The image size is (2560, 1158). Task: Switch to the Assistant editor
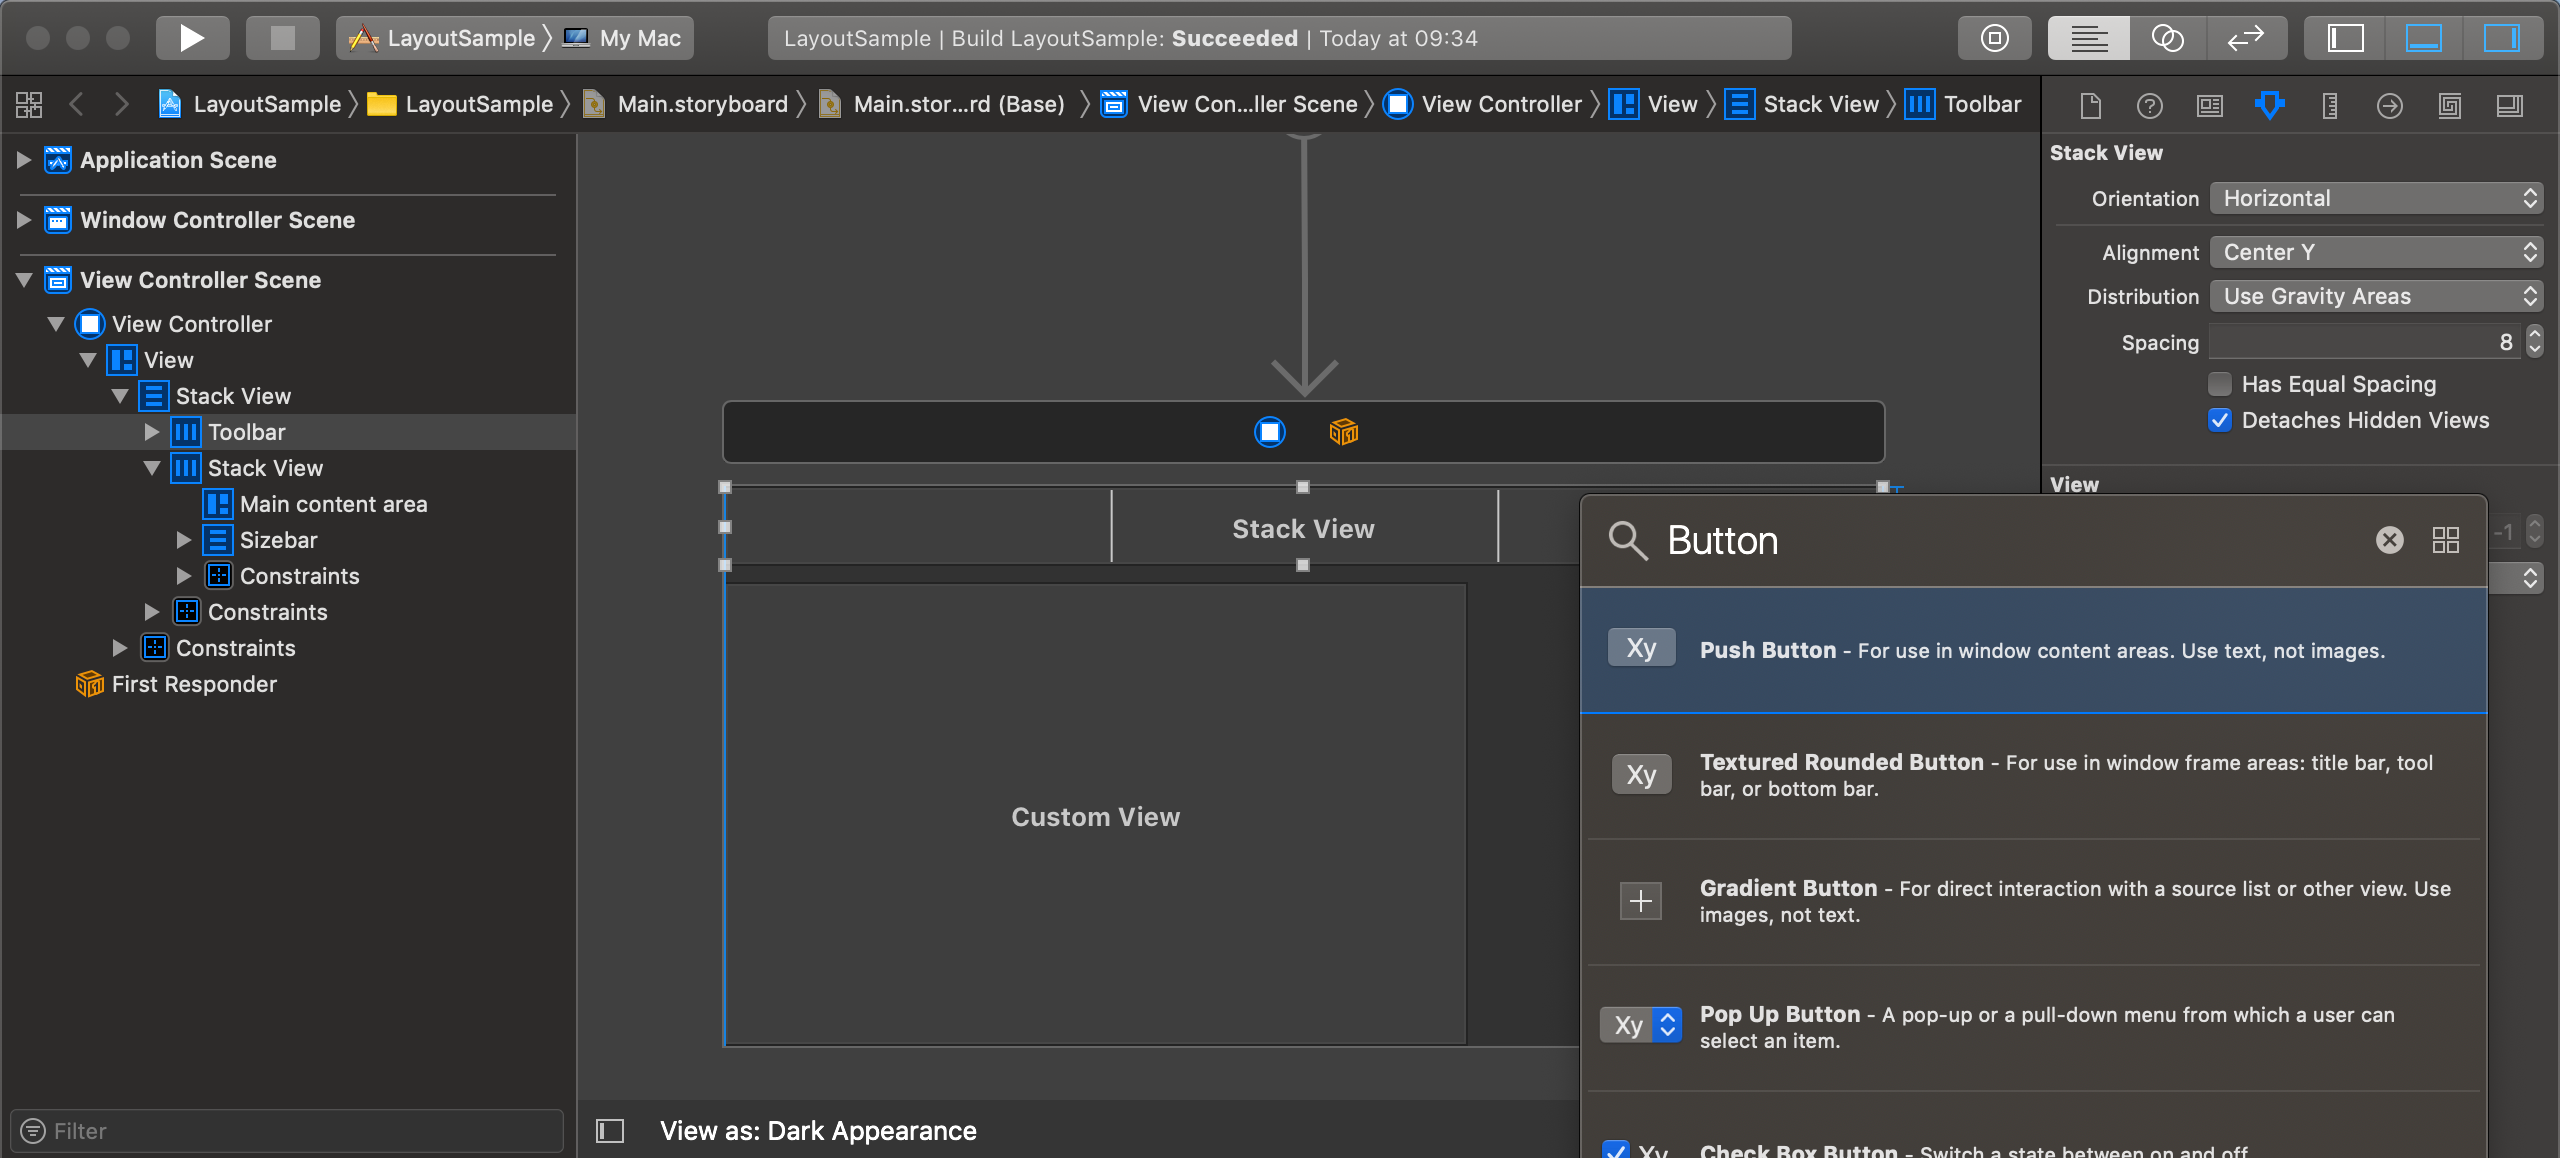click(2166, 37)
